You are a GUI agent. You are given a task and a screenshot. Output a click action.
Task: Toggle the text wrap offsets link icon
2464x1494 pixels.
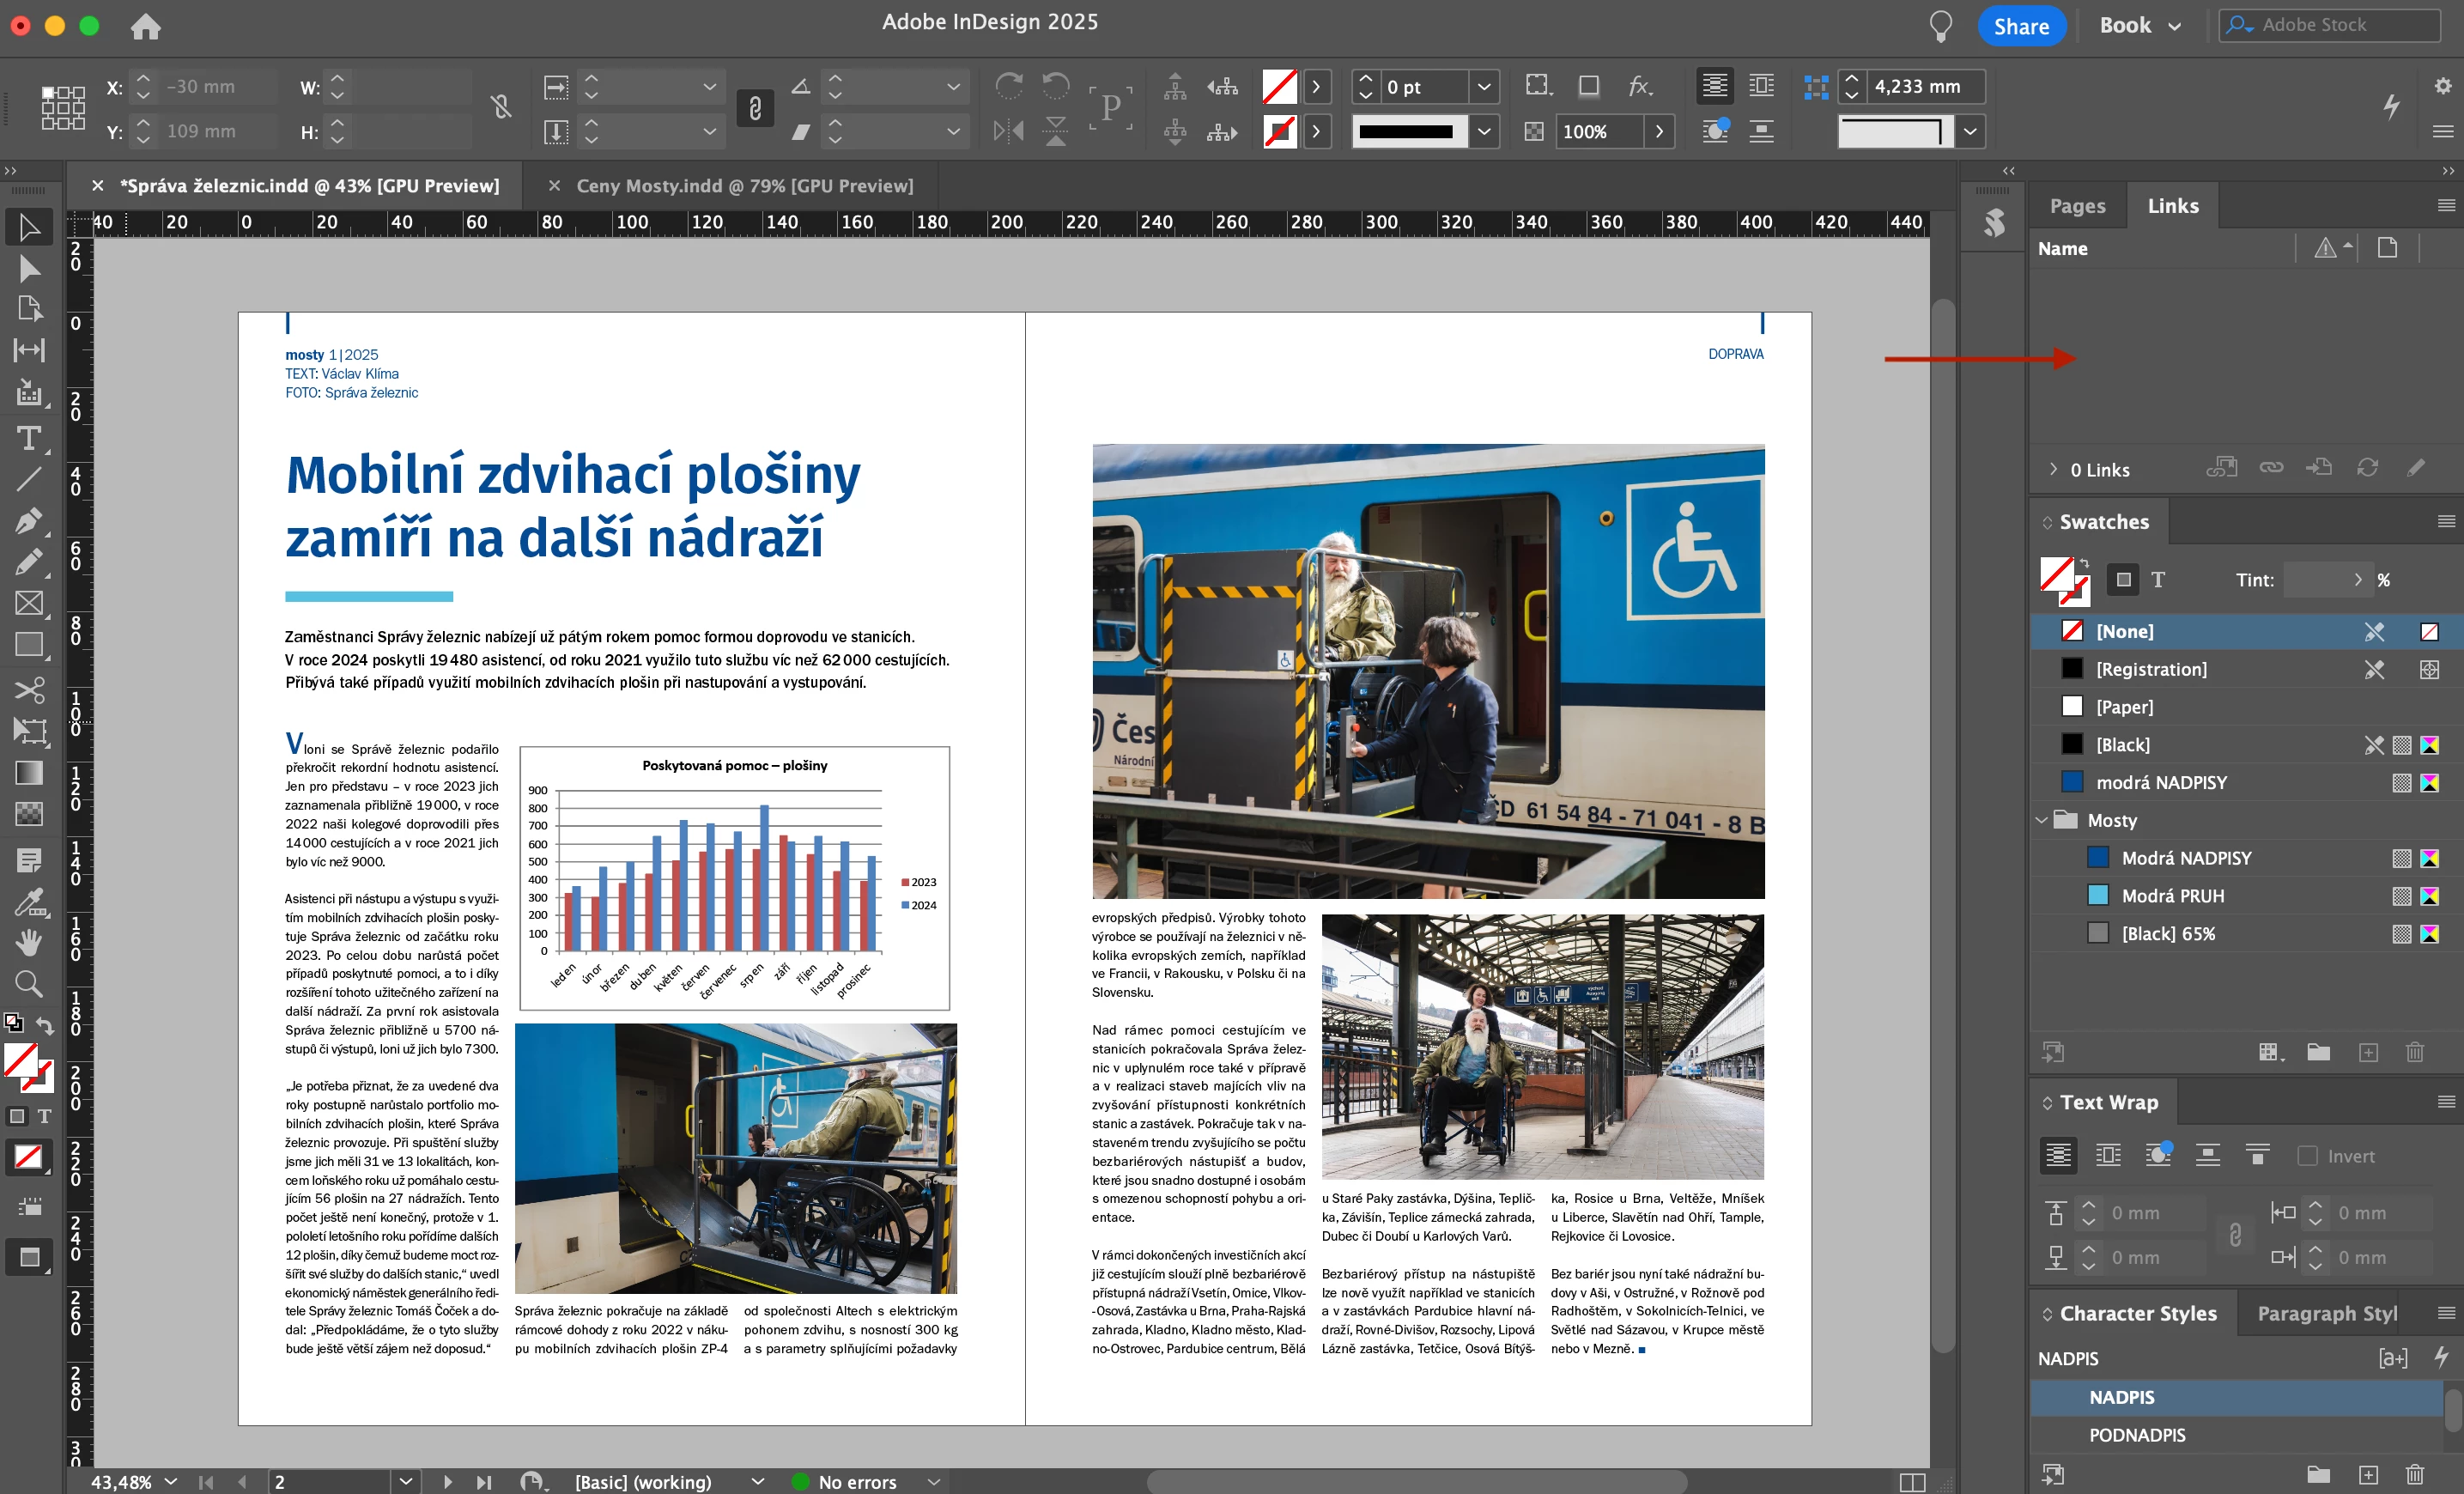tap(2235, 1235)
